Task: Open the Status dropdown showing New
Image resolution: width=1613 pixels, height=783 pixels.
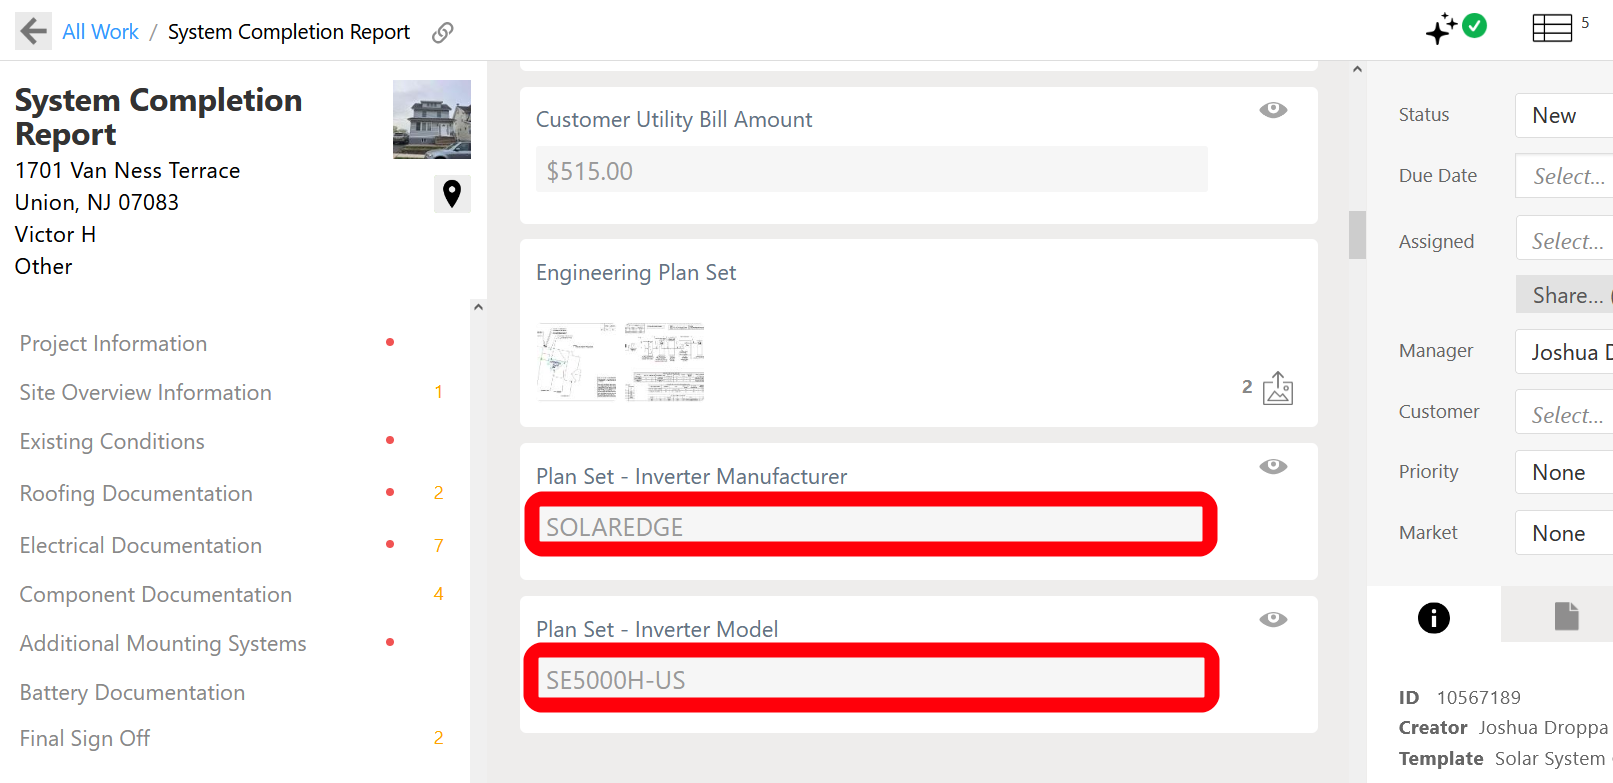Action: click(1564, 115)
